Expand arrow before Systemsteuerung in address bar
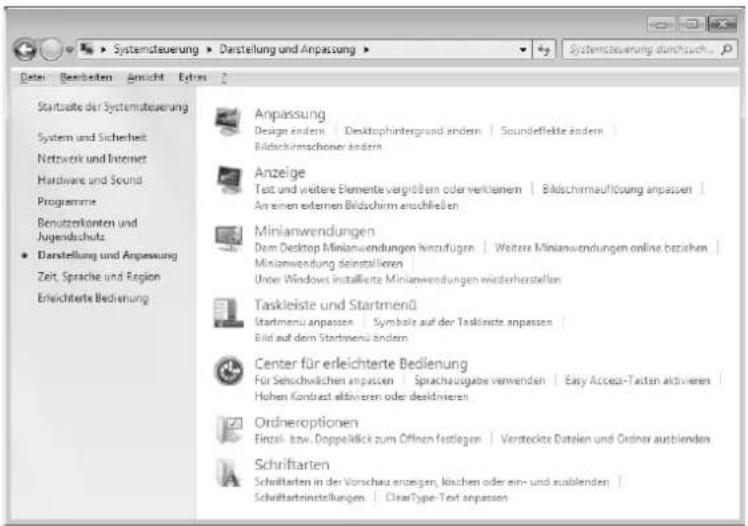 103,50
